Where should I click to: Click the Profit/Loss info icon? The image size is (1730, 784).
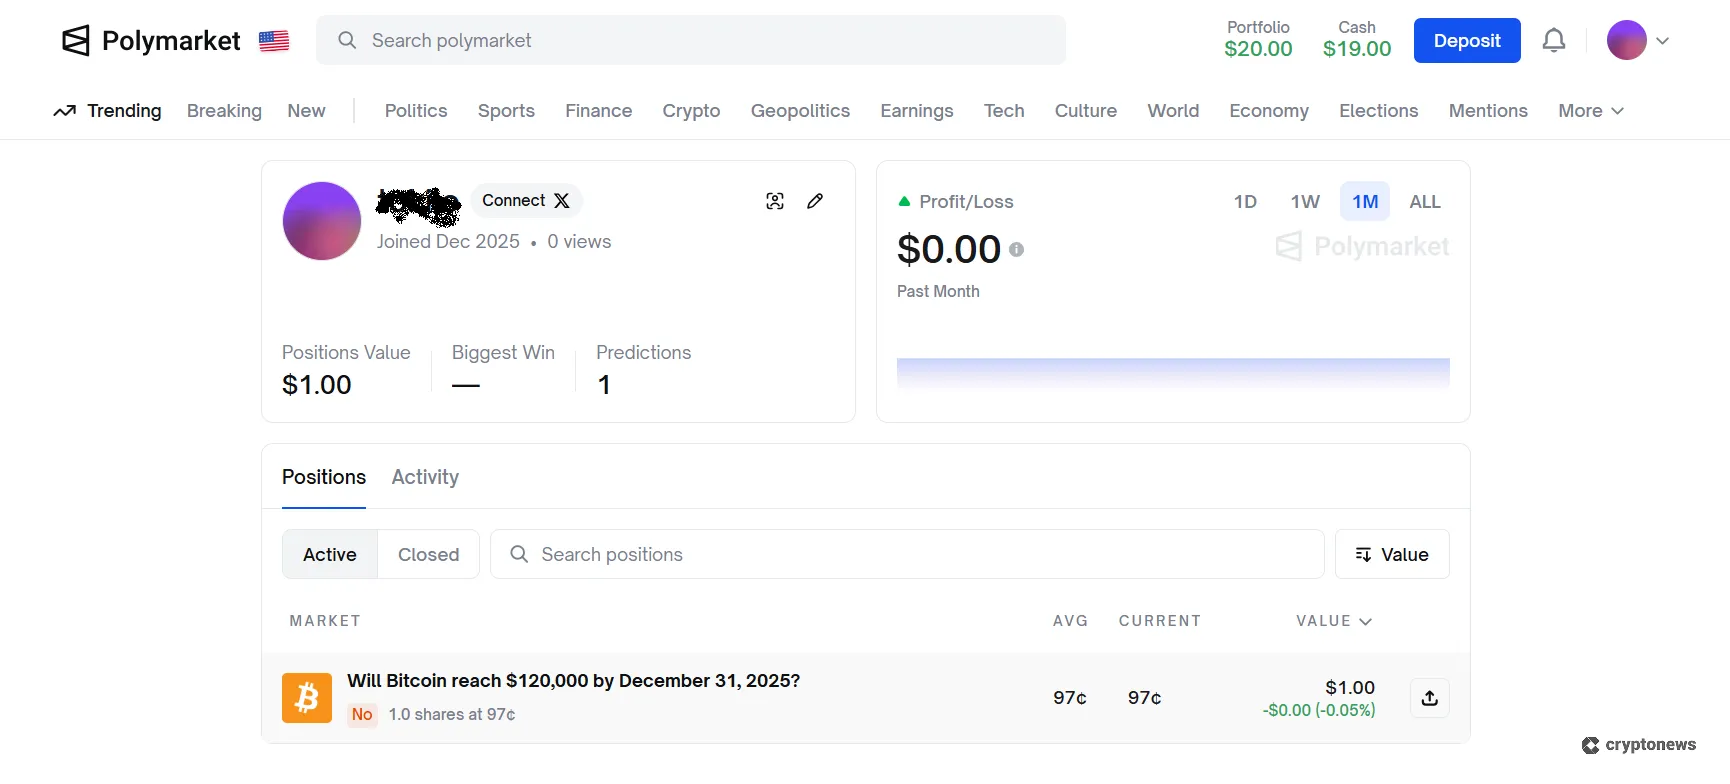click(1016, 250)
